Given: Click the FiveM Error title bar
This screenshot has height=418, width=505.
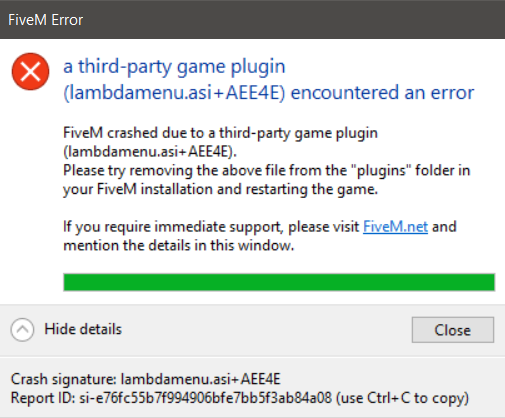Looking at the screenshot, I should tap(252, 20).
